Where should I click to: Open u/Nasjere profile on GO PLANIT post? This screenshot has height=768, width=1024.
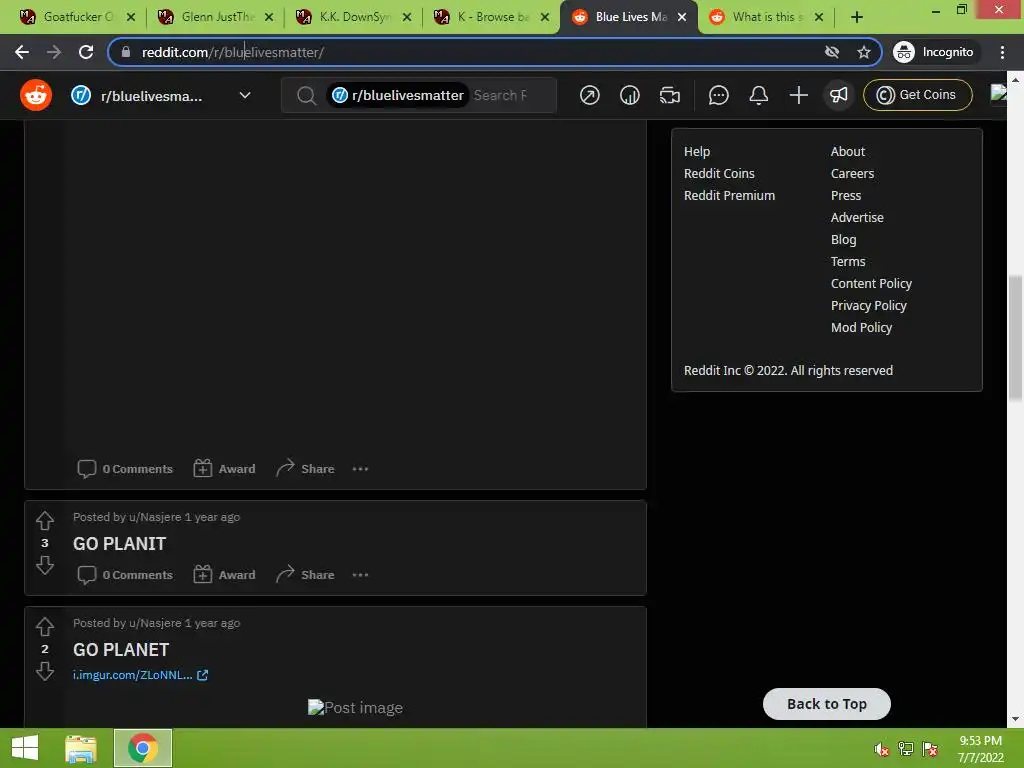point(155,517)
